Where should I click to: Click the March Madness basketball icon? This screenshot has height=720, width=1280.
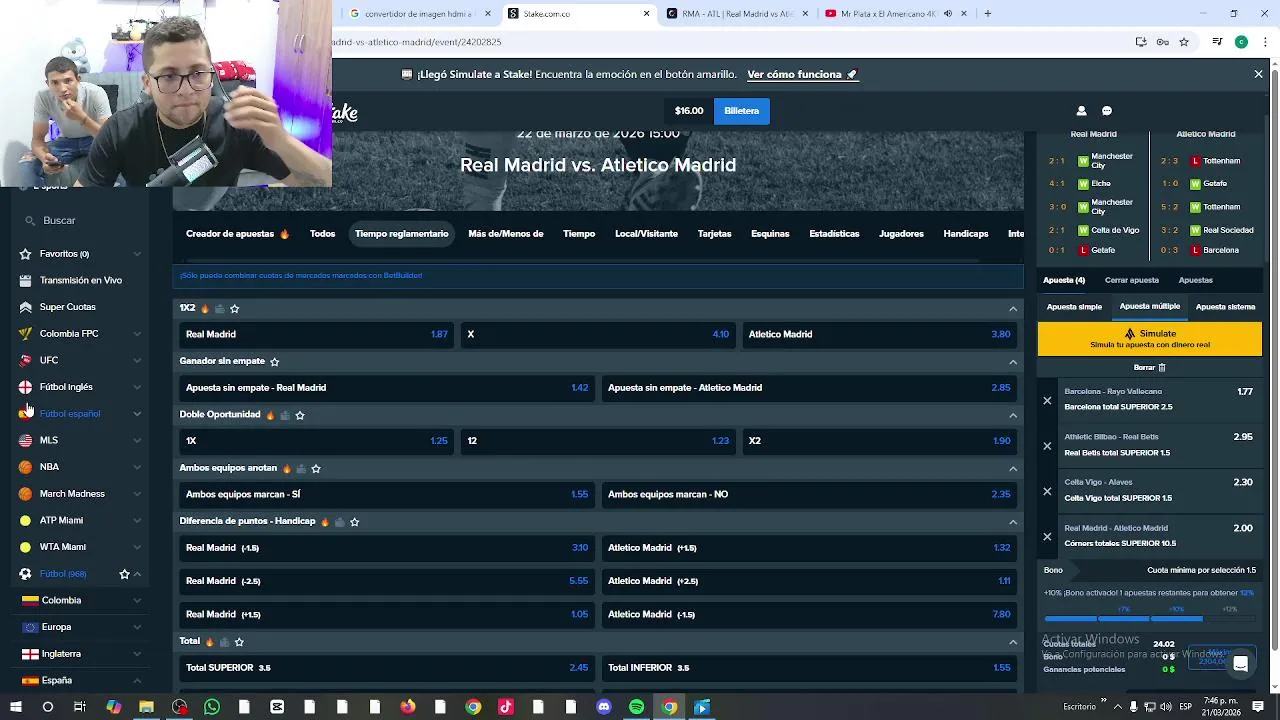coord(25,494)
